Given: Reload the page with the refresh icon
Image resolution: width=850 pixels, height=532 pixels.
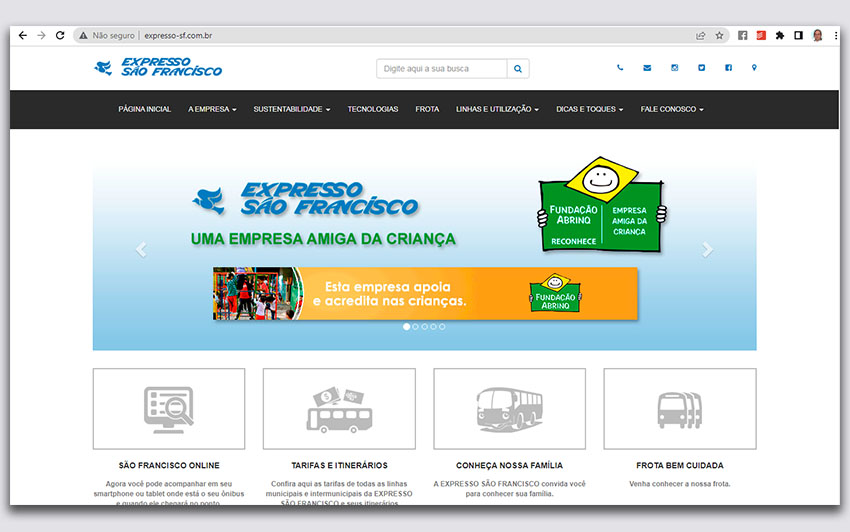Looking at the screenshot, I should (60, 35).
